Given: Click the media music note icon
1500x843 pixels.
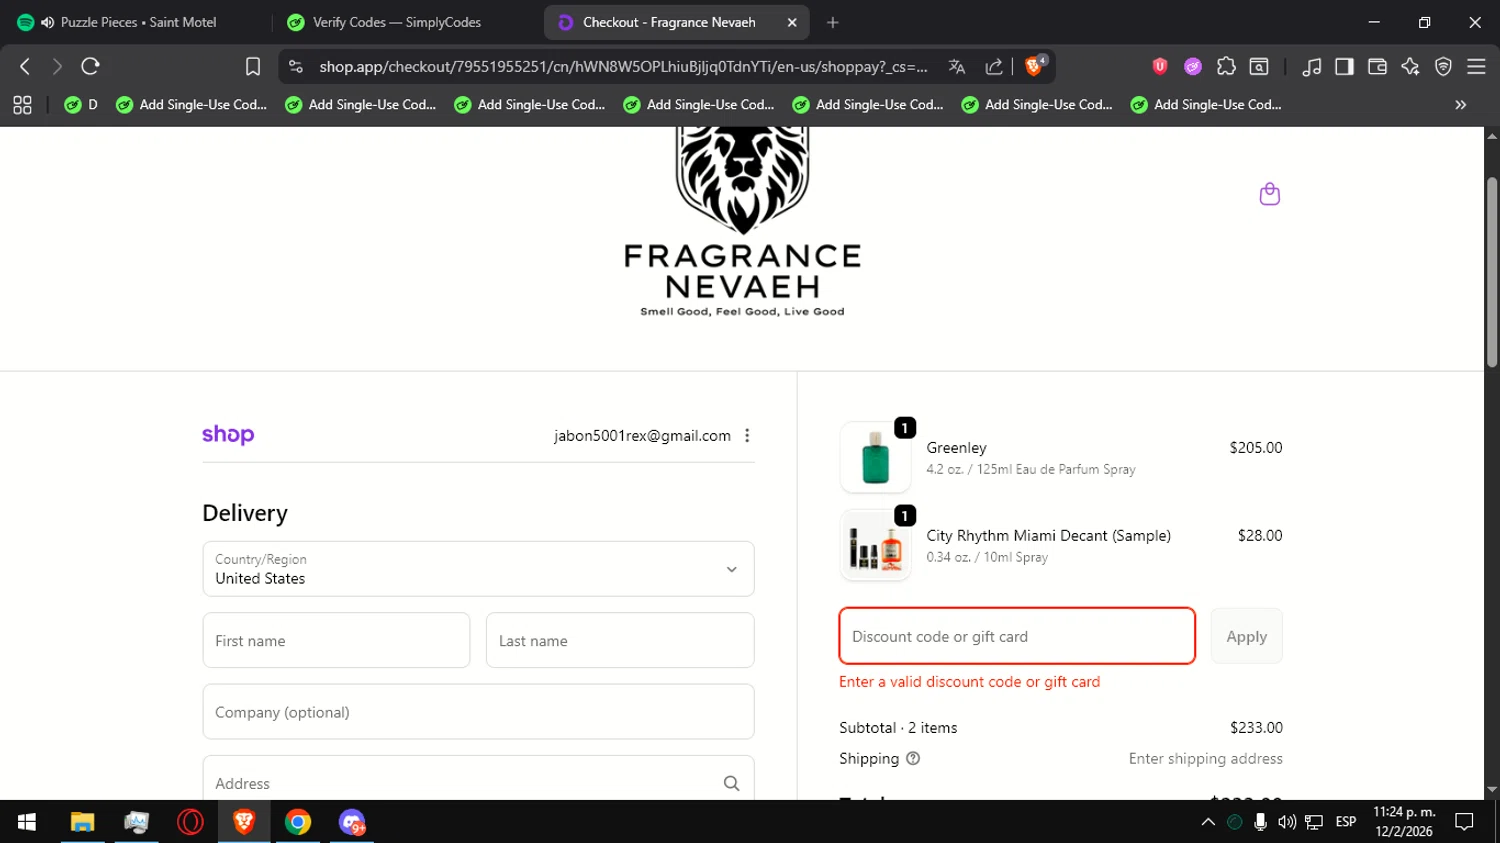Looking at the screenshot, I should [1311, 66].
